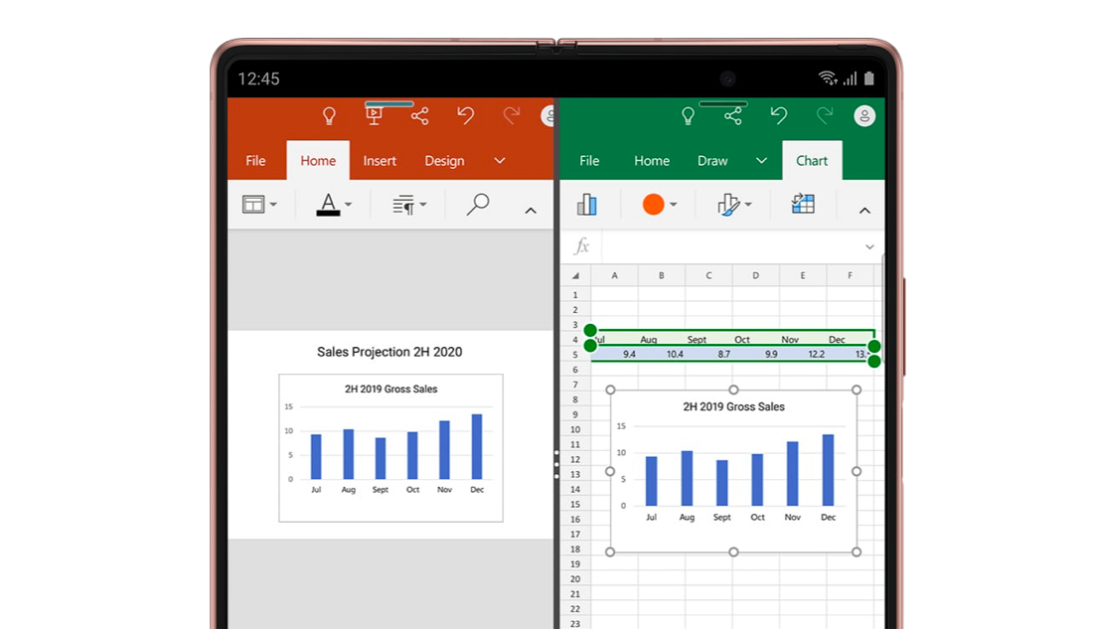Viewport: 1093px width, 630px height.
Task: Open PowerPoint File menu
Action: 255,161
